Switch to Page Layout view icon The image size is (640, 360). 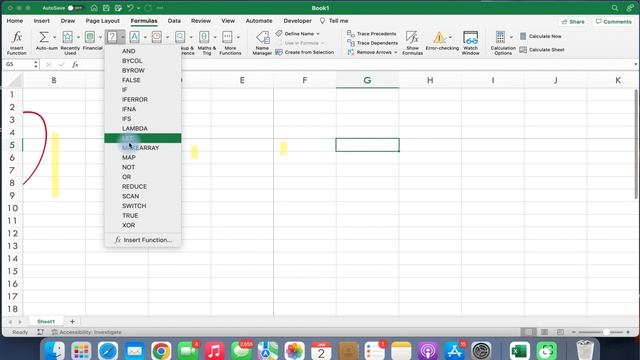(x=544, y=332)
